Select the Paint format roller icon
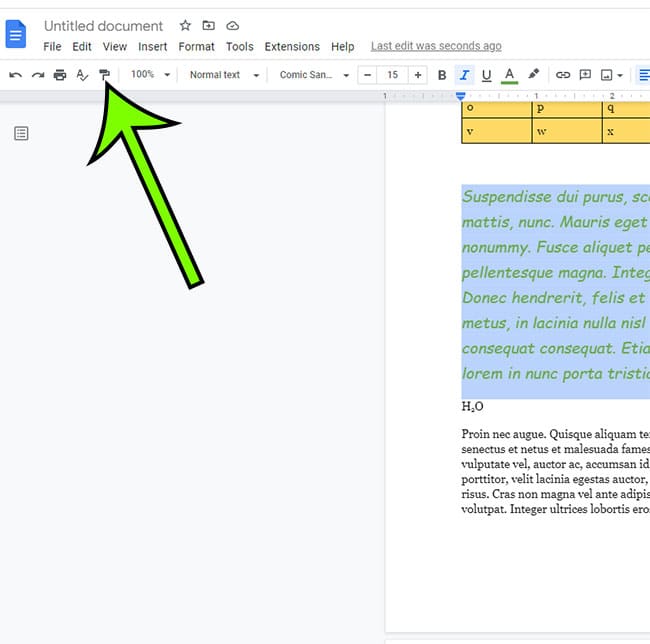The image size is (650, 644). pyautogui.click(x=104, y=75)
